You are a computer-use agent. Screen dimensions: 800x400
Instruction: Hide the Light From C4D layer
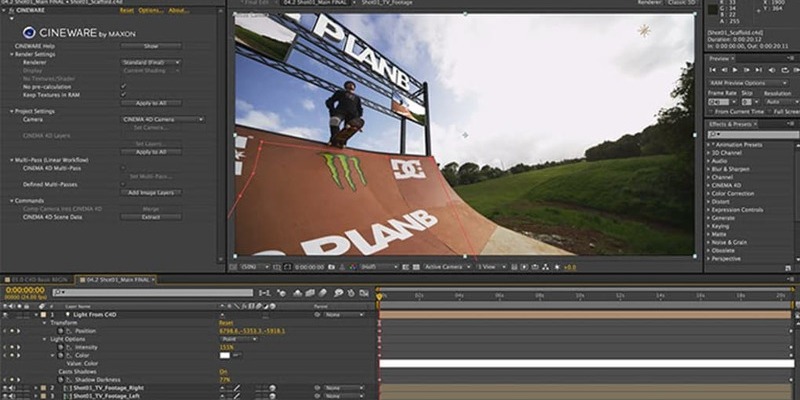(5, 315)
